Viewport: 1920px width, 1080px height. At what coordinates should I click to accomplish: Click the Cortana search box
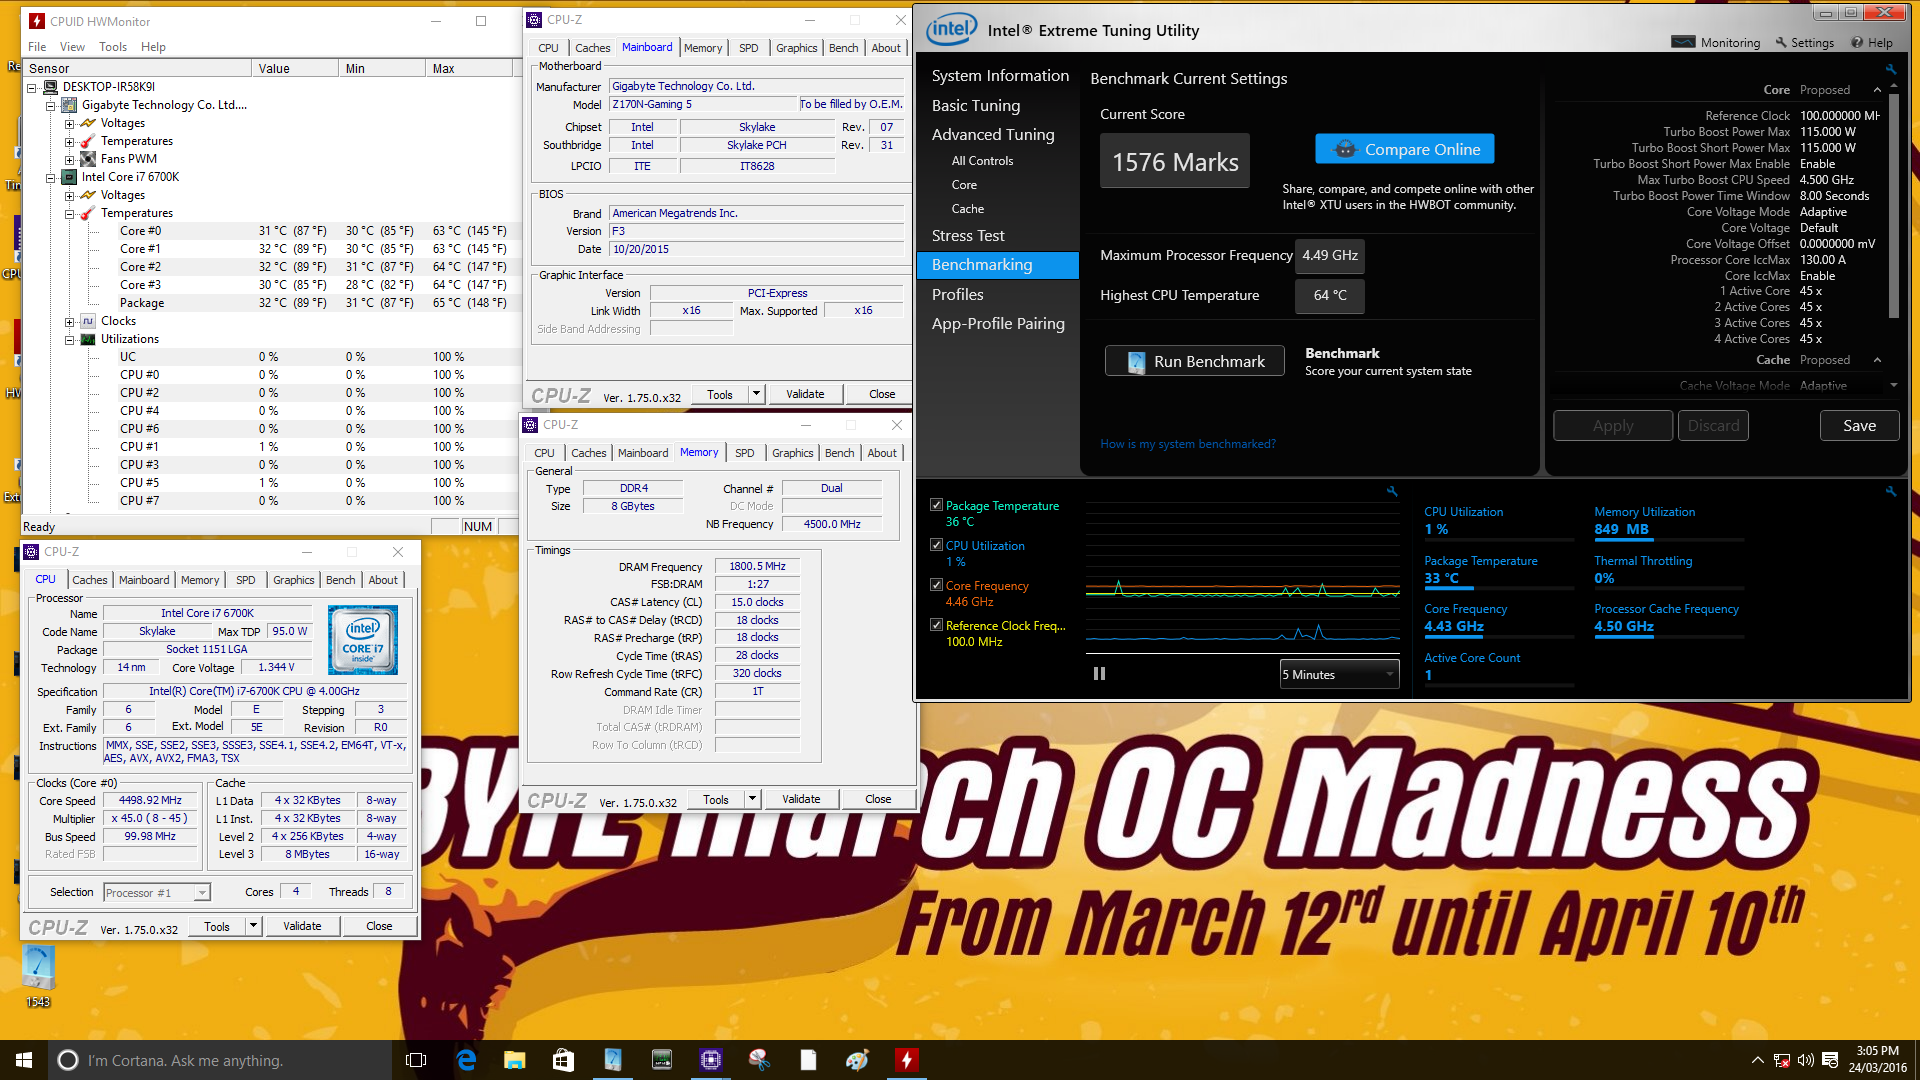click(x=220, y=1060)
